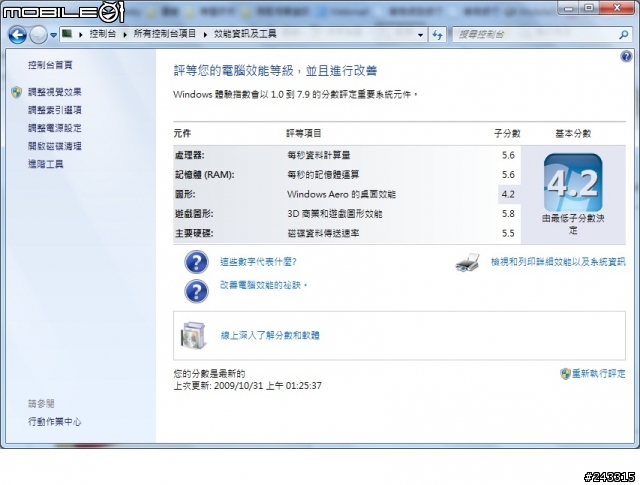This screenshot has height=485, width=640.
Task: Click the refresh button next to address bar
Action: tap(437, 35)
